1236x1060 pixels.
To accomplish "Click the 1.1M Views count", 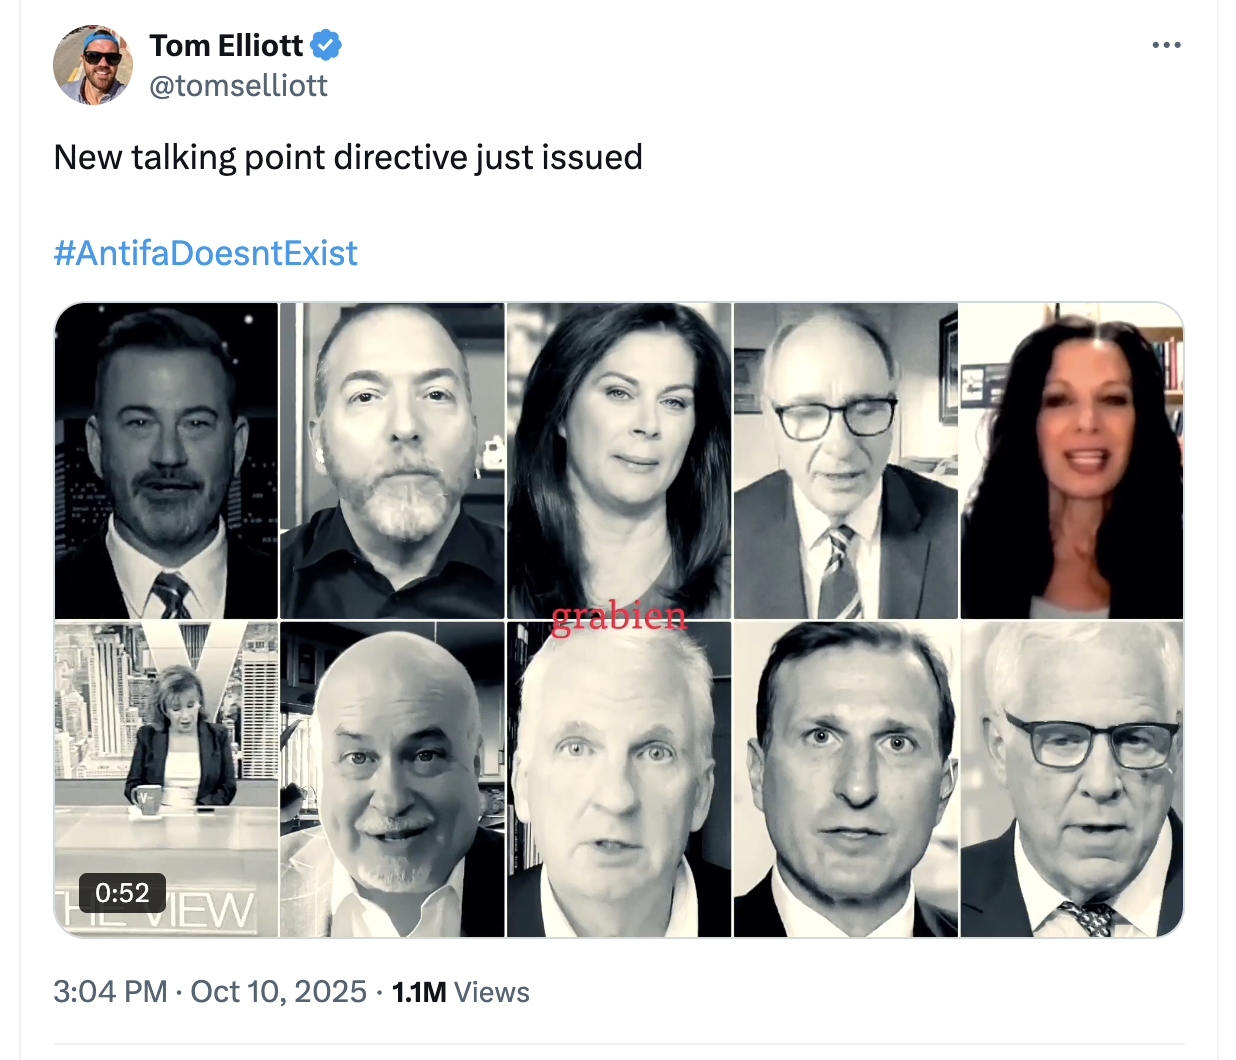I will pyautogui.click(x=460, y=992).
